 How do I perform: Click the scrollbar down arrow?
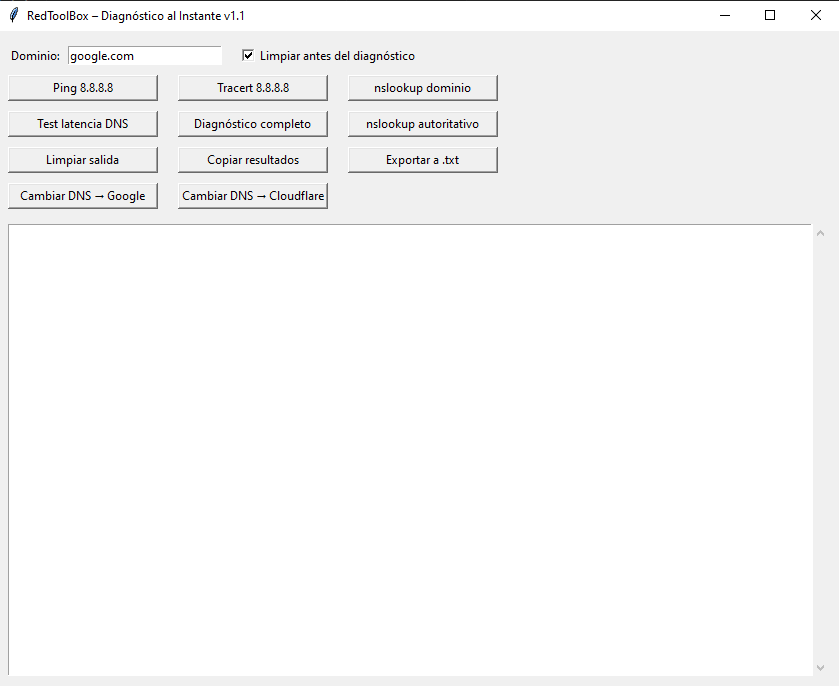click(x=820, y=667)
